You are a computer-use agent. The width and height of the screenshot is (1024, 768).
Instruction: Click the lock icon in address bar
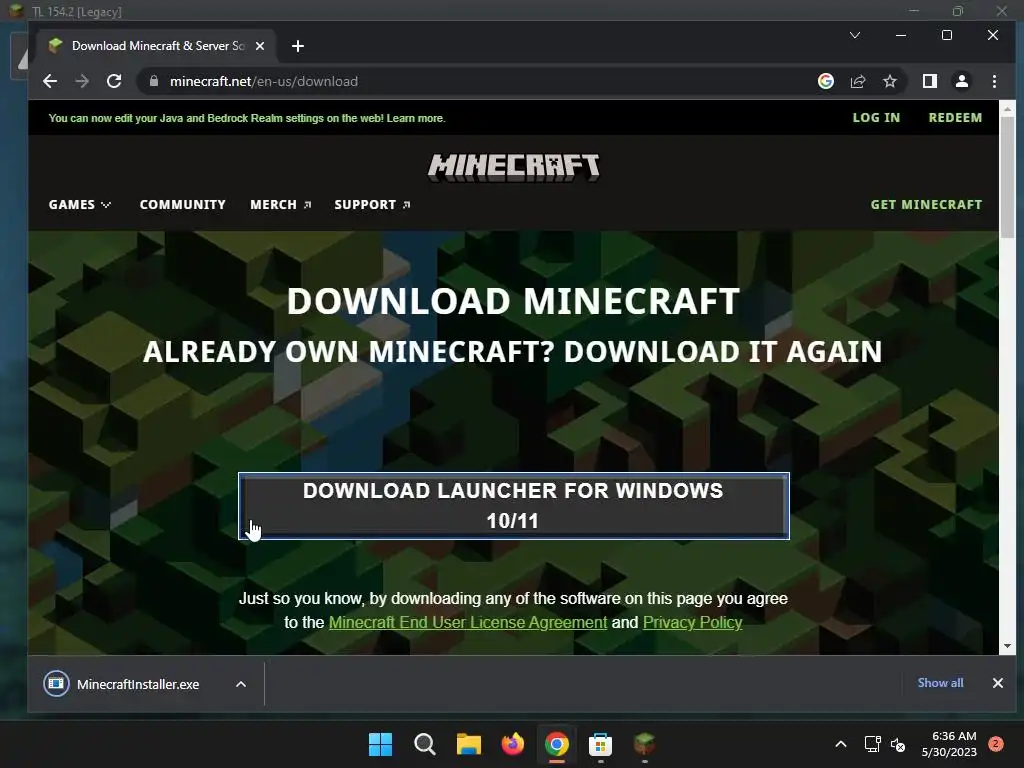[x=154, y=81]
